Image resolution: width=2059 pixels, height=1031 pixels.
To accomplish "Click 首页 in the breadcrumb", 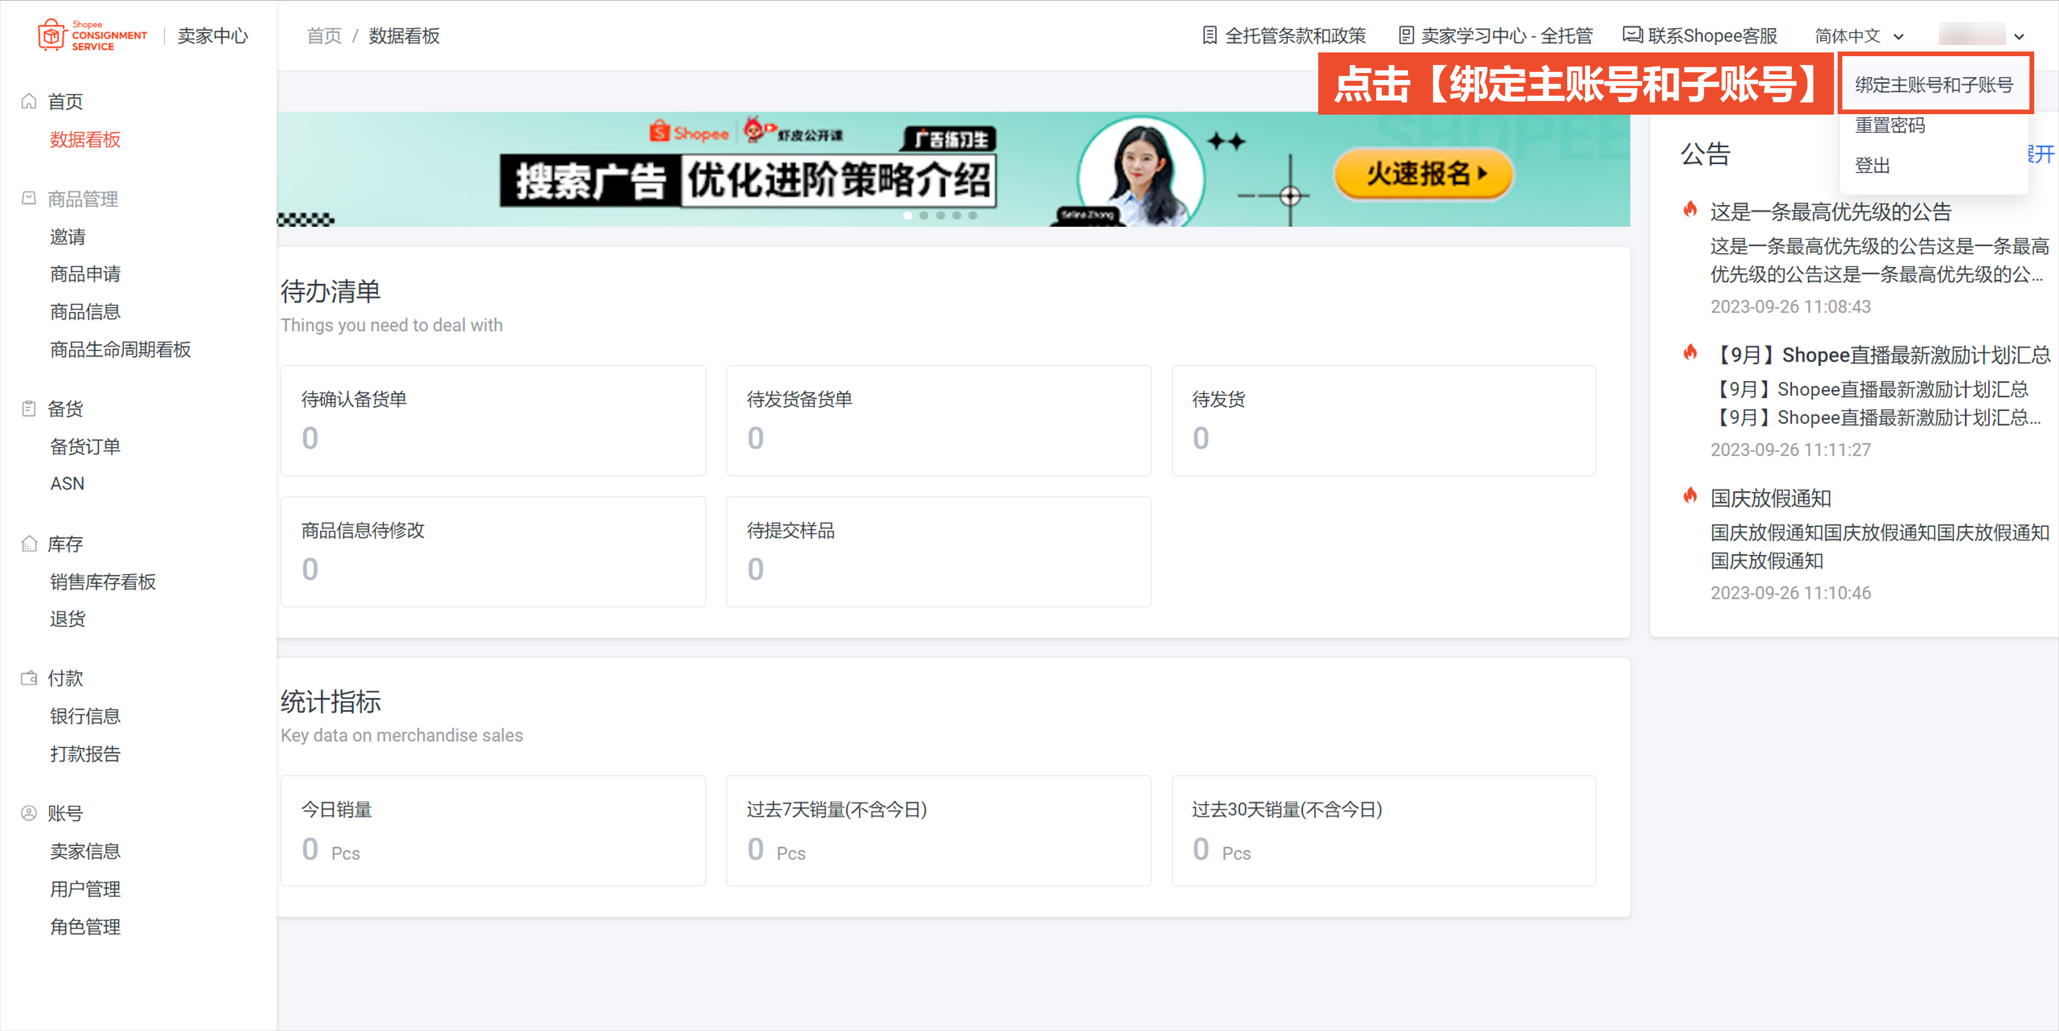I will pyautogui.click(x=323, y=36).
